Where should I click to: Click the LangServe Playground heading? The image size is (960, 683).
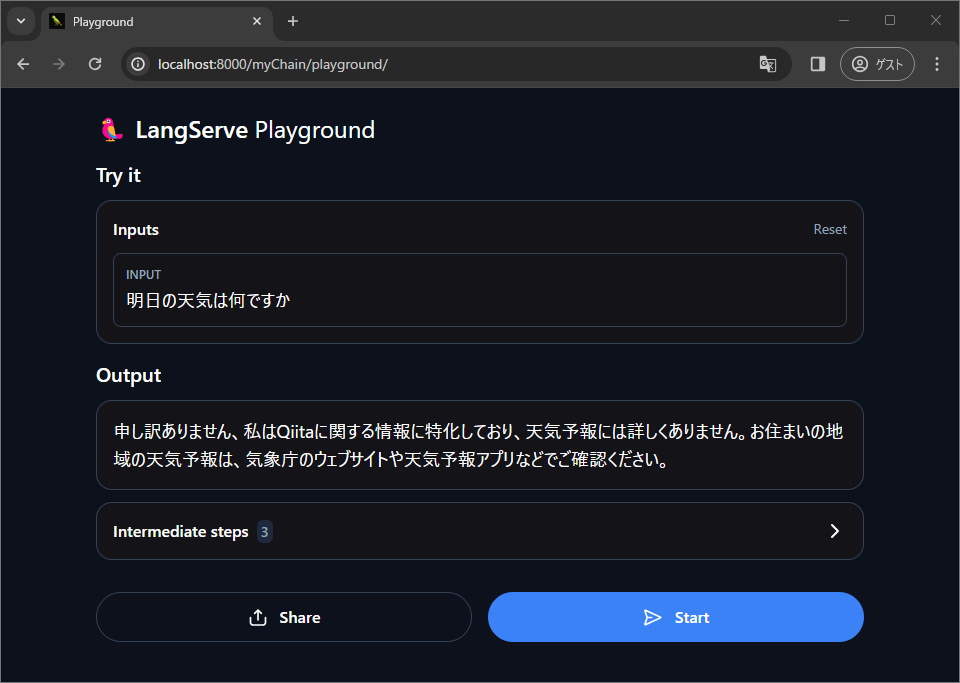[255, 130]
